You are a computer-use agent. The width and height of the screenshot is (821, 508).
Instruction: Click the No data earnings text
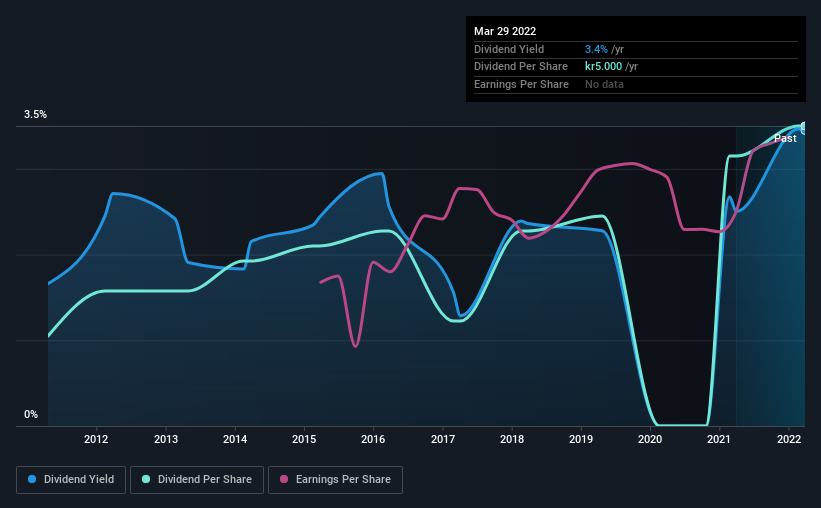604,84
